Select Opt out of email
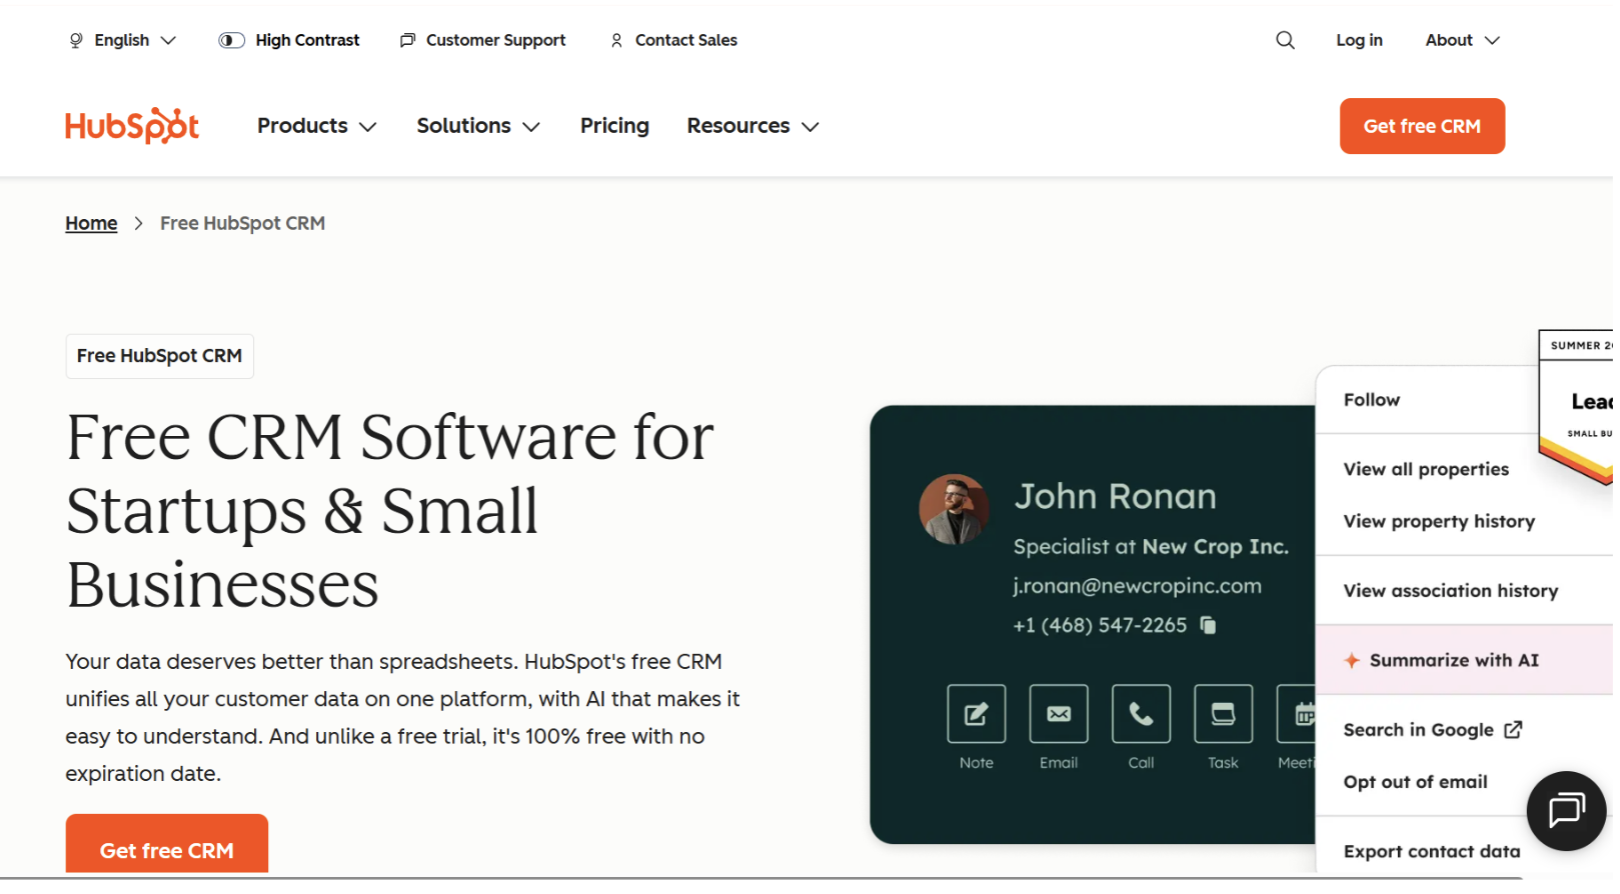Image resolution: width=1620 pixels, height=894 pixels. [1416, 782]
